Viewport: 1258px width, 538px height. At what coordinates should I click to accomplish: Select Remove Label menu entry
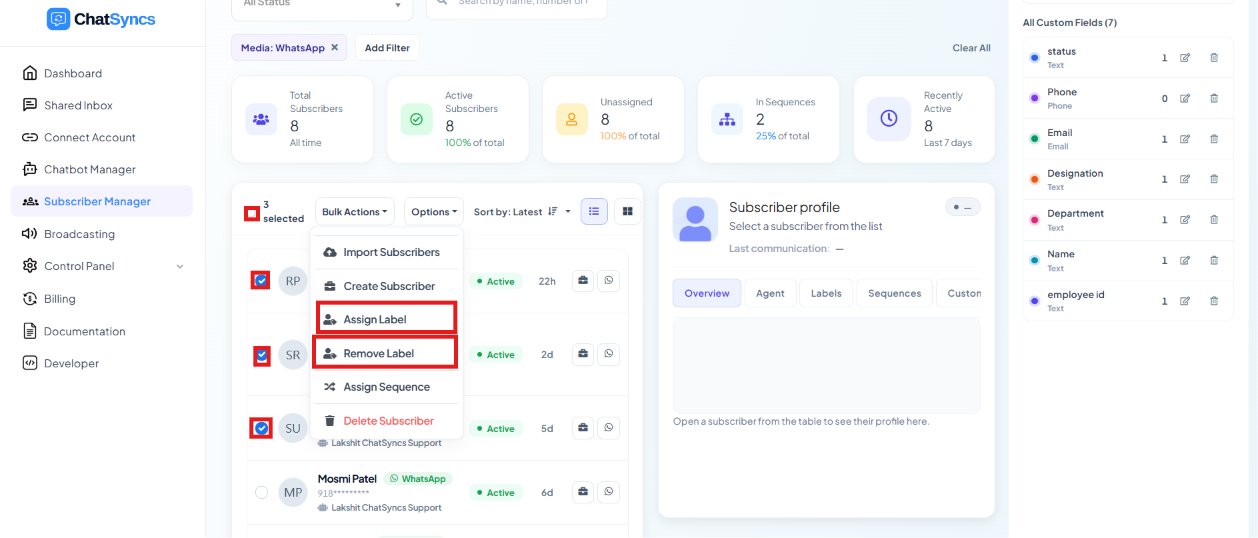pos(386,353)
